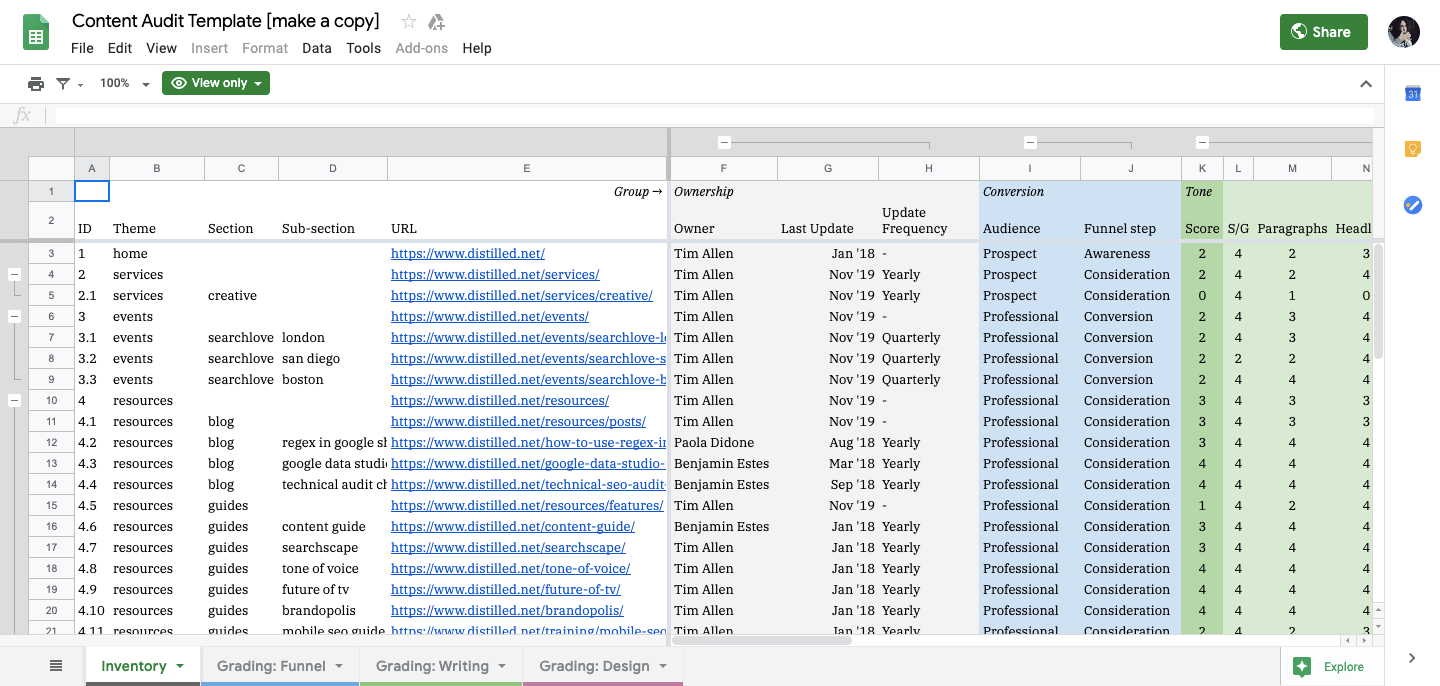The width and height of the screenshot is (1440, 686).
Task: Click the filter views icon
Action: pos(63,83)
